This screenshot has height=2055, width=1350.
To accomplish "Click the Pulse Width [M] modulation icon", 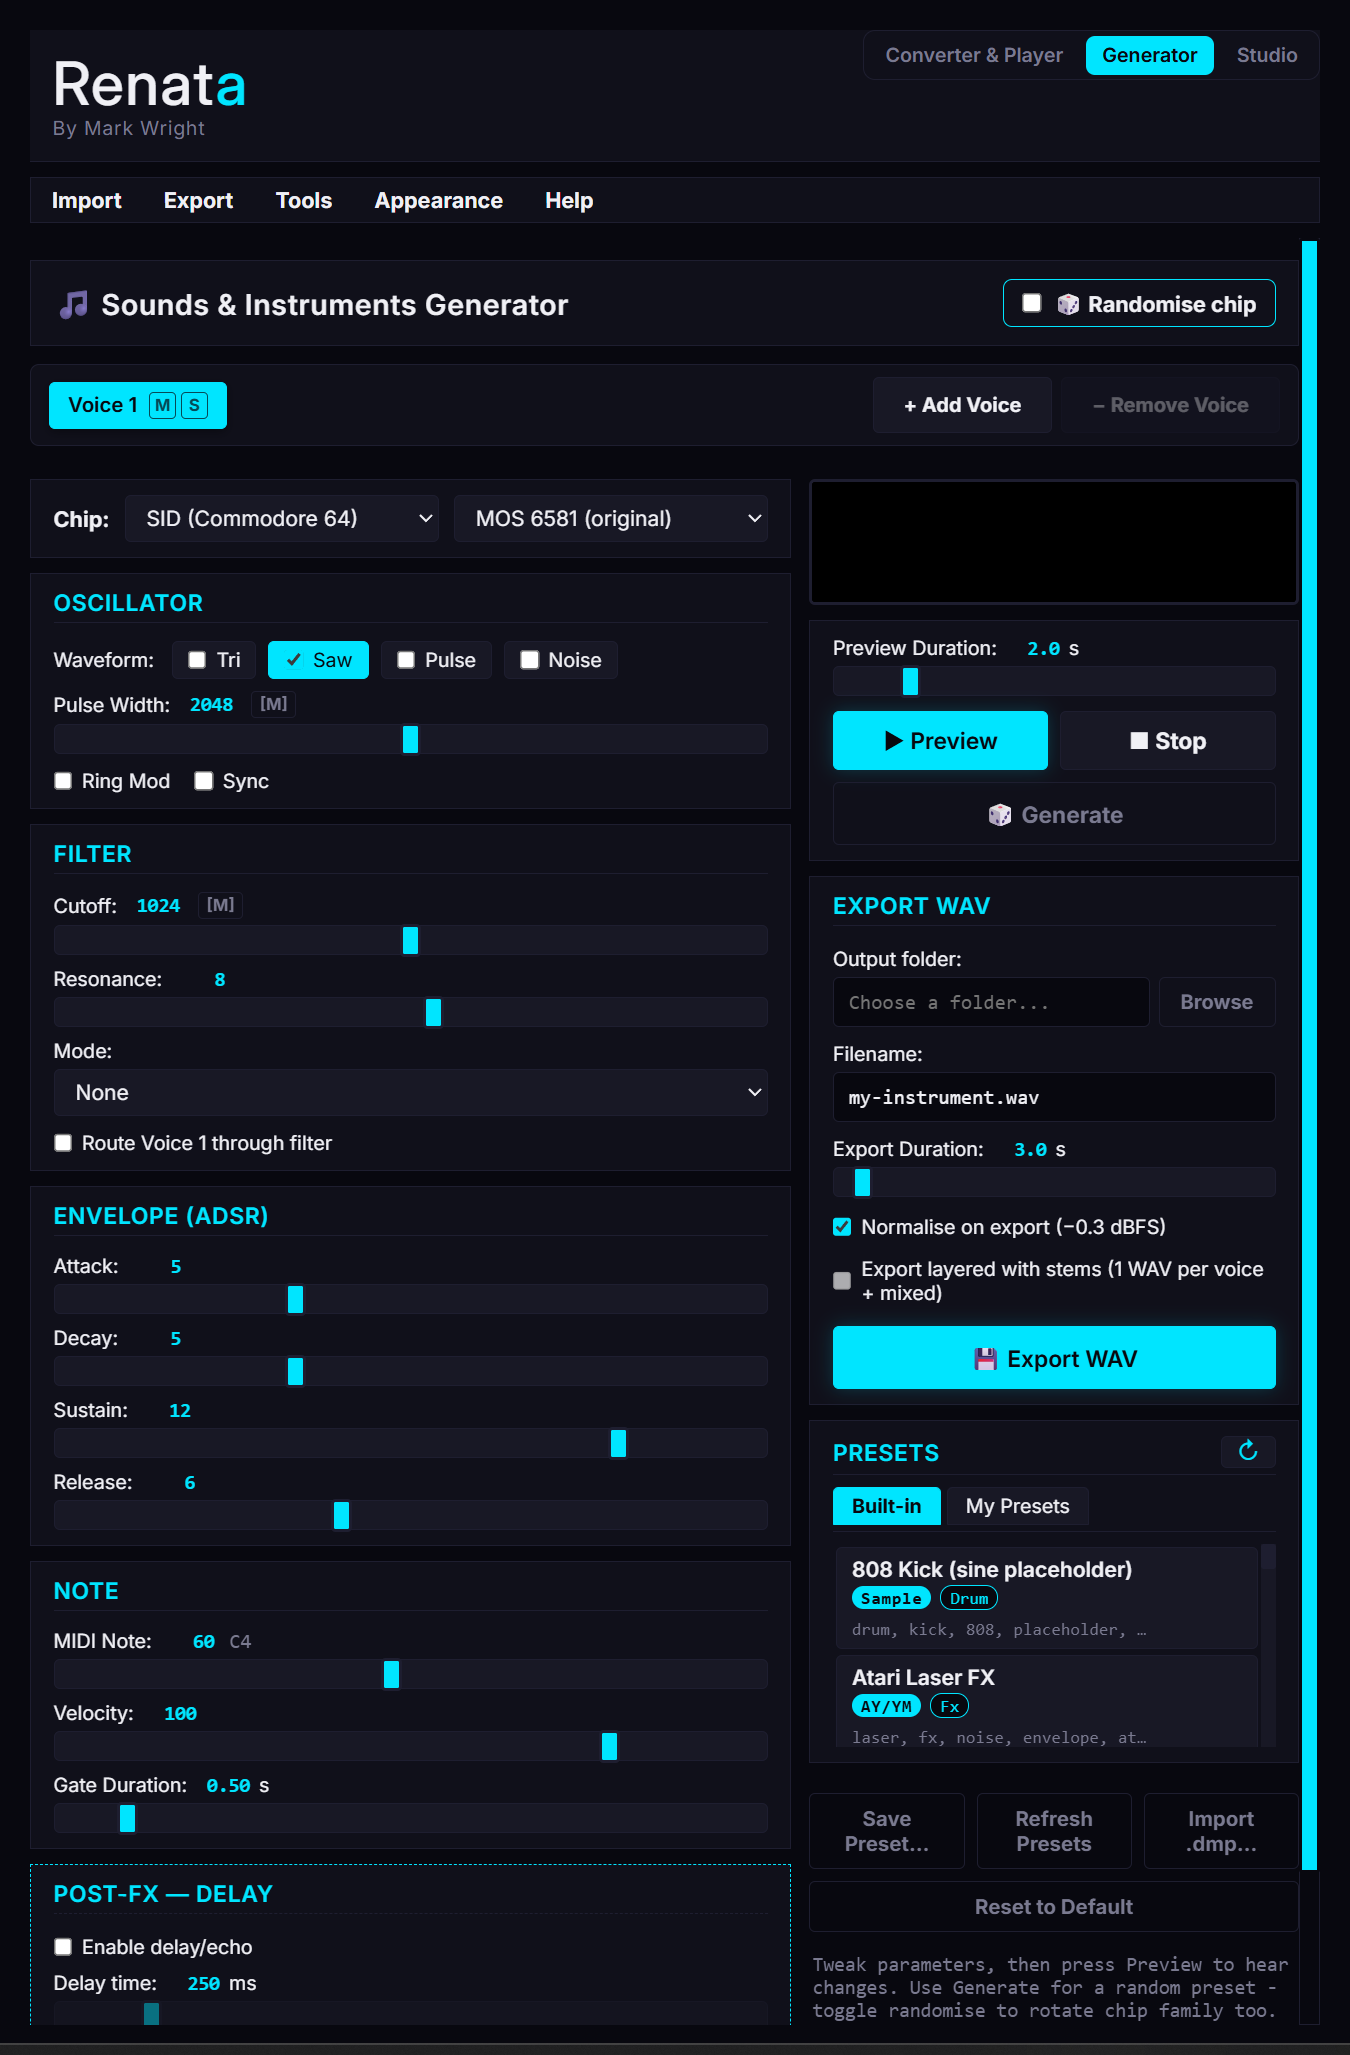I will pos(273,704).
